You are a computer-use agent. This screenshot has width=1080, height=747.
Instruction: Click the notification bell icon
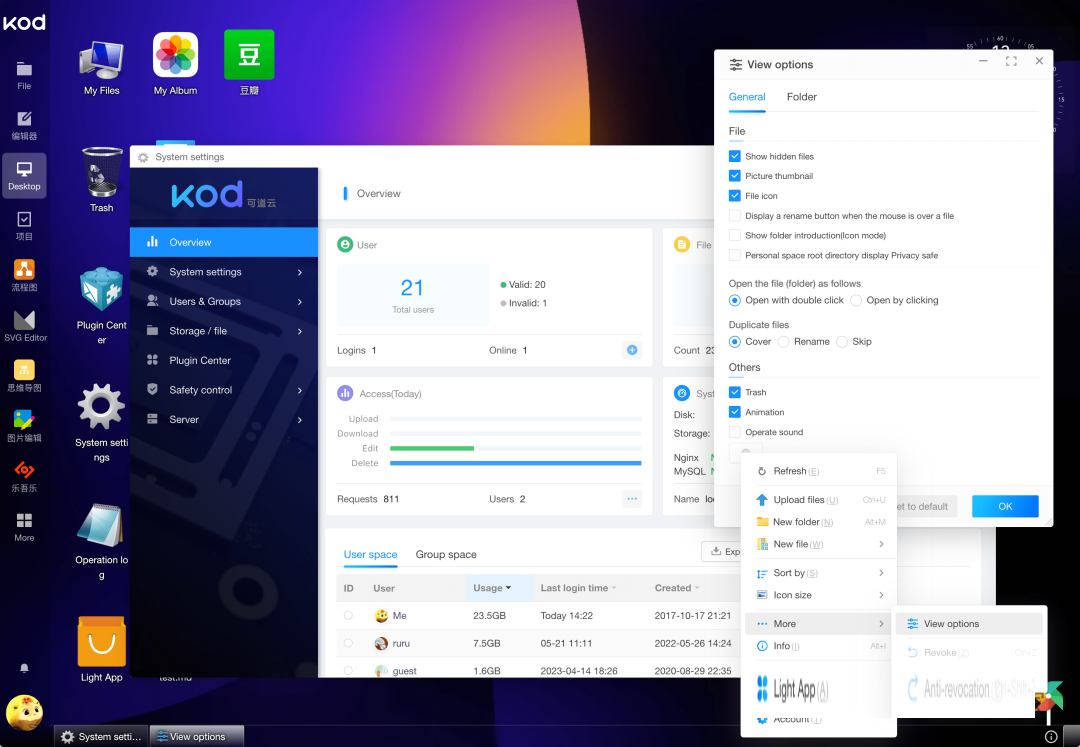coord(24,668)
